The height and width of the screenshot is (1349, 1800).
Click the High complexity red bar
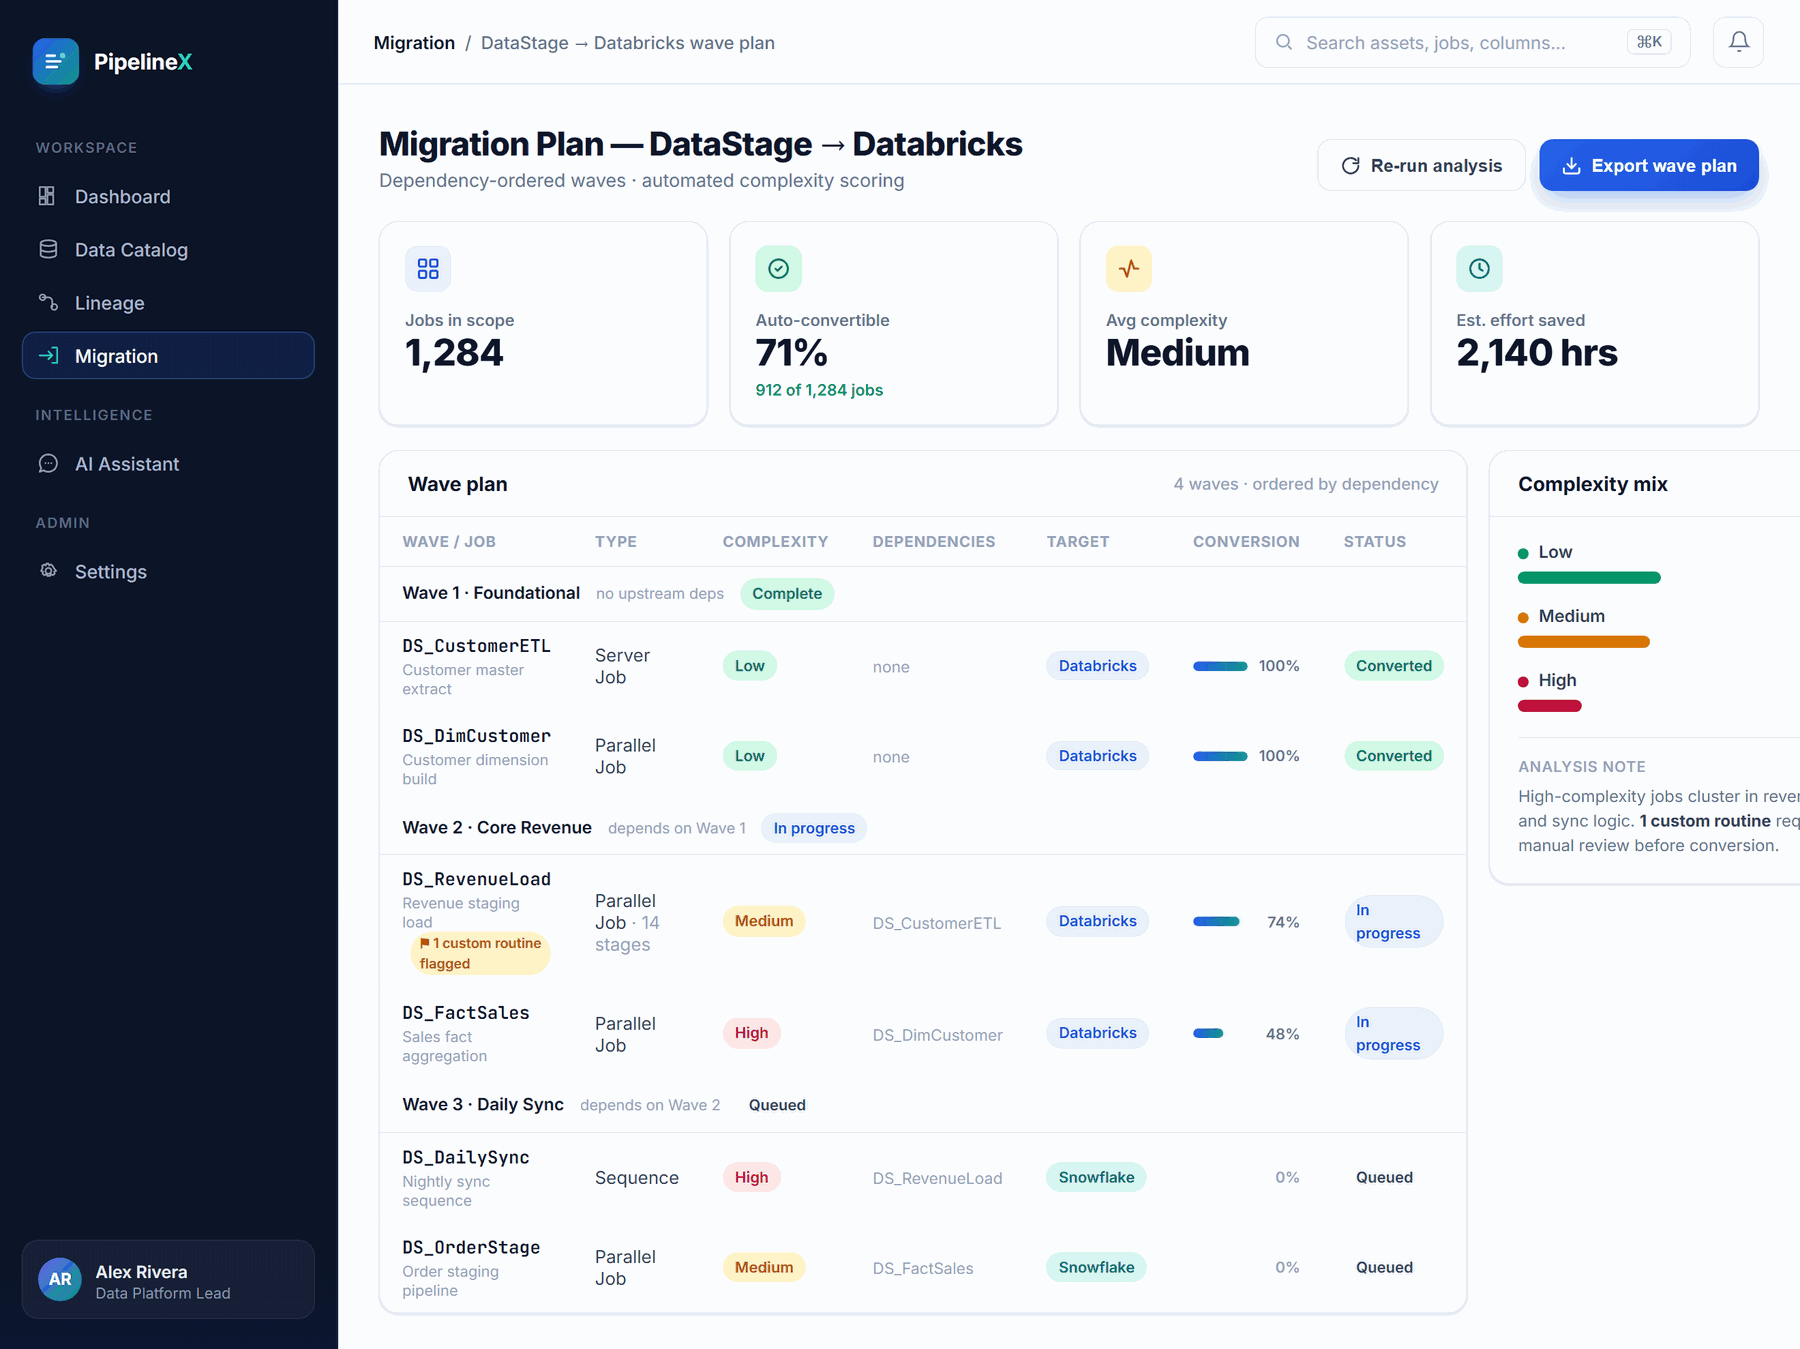pyautogui.click(x=1550, y=706)
